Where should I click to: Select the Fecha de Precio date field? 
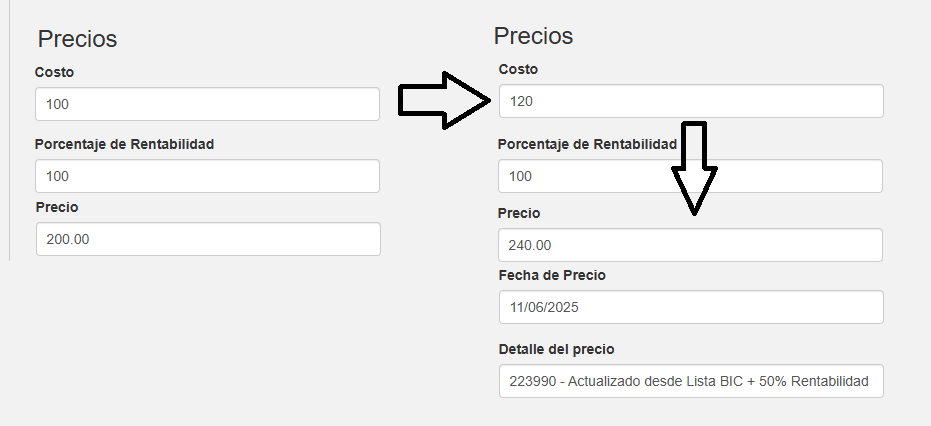690,307
